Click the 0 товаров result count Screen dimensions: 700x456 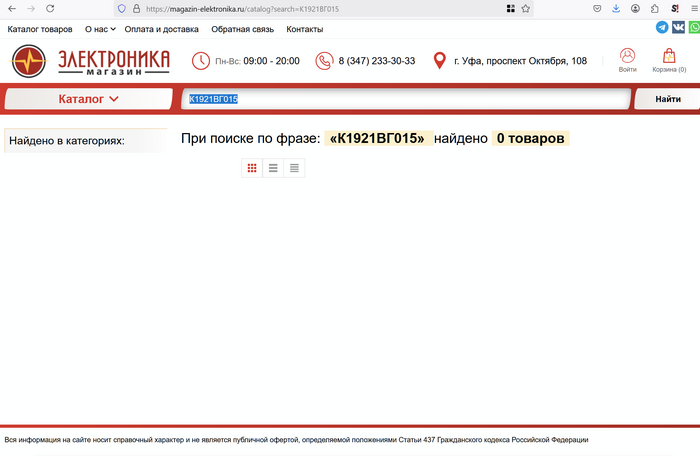coord(530,138)
